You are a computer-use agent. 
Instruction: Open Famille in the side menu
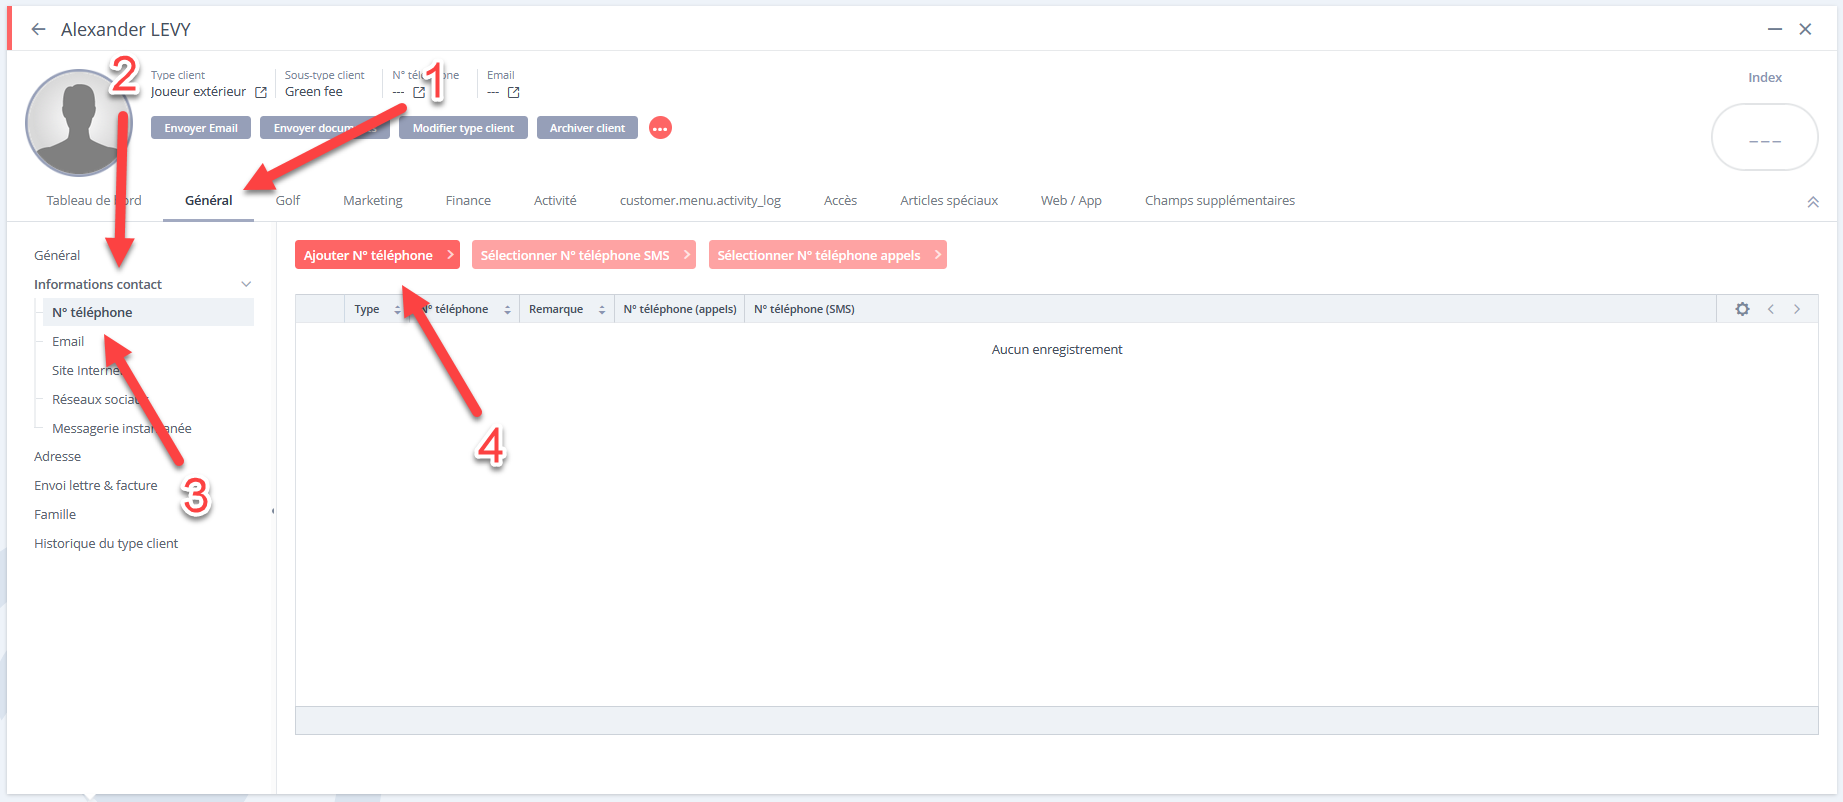coord(55,514)
